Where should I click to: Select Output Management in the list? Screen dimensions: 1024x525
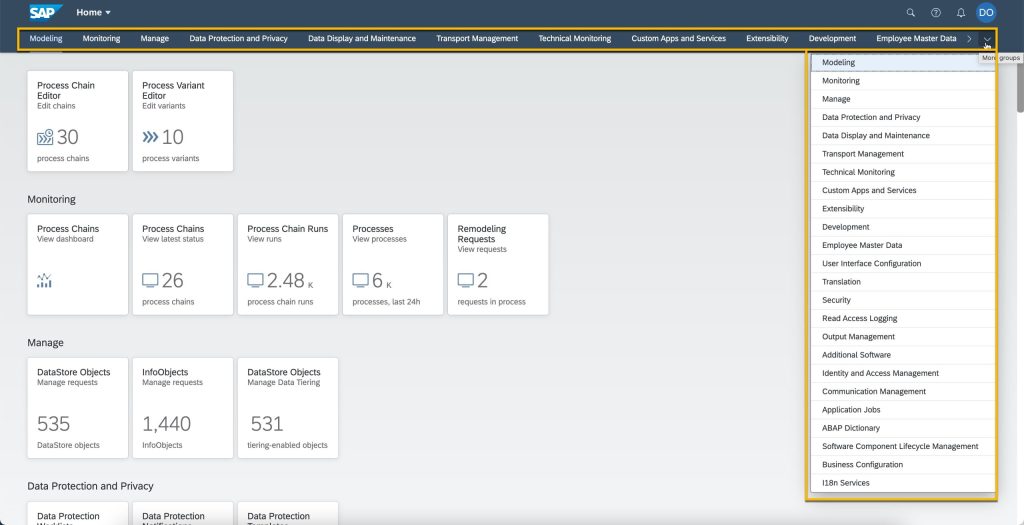[x=903, y=337]
